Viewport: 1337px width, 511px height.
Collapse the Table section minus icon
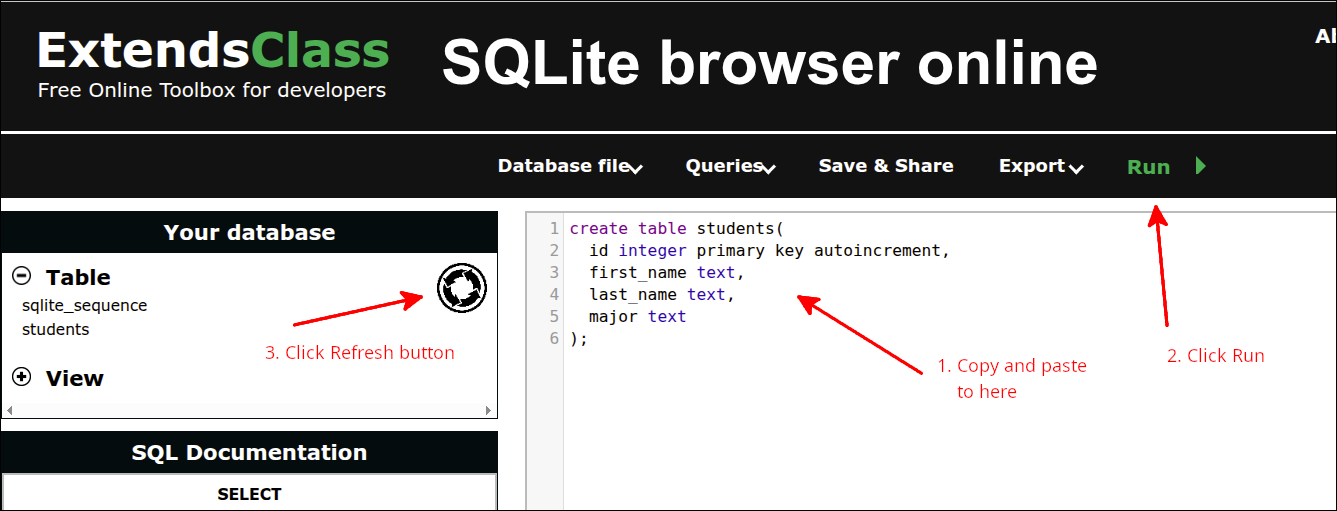click(21, 276)
